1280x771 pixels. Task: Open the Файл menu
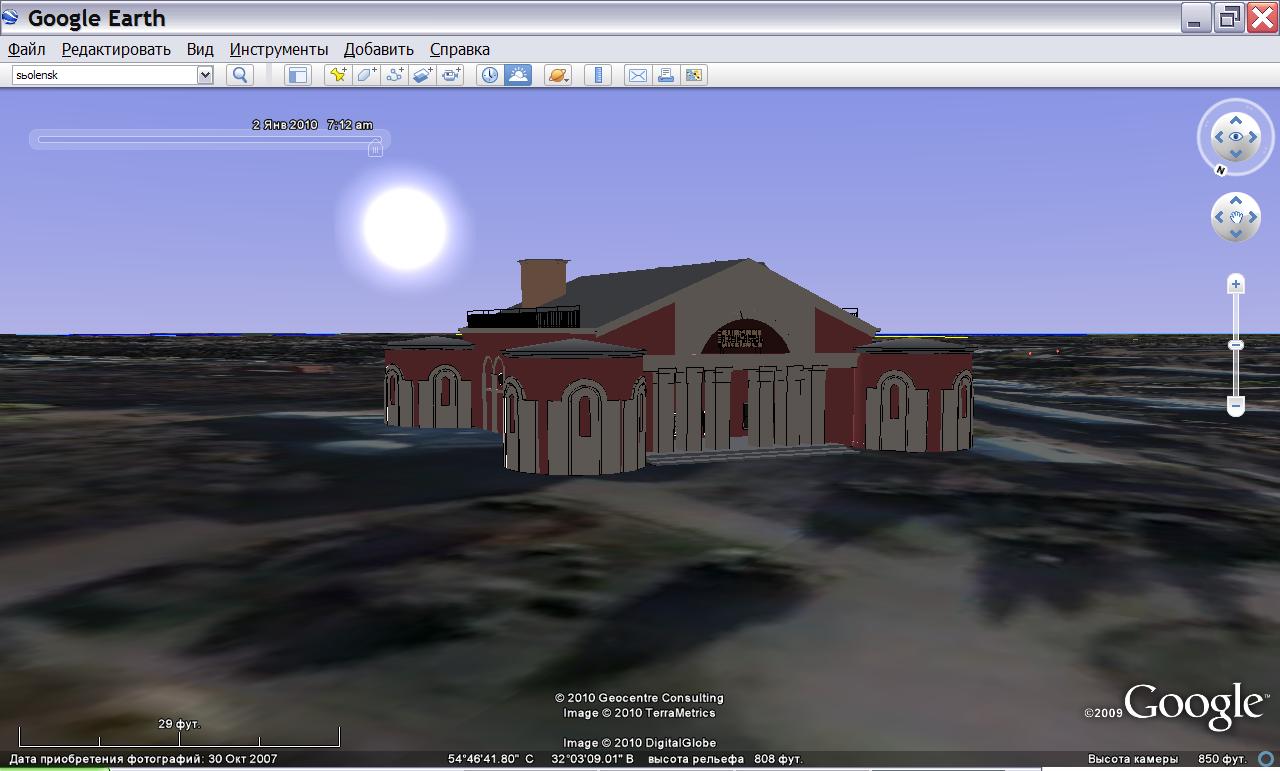pyautogui.click(x=27, y=49)
